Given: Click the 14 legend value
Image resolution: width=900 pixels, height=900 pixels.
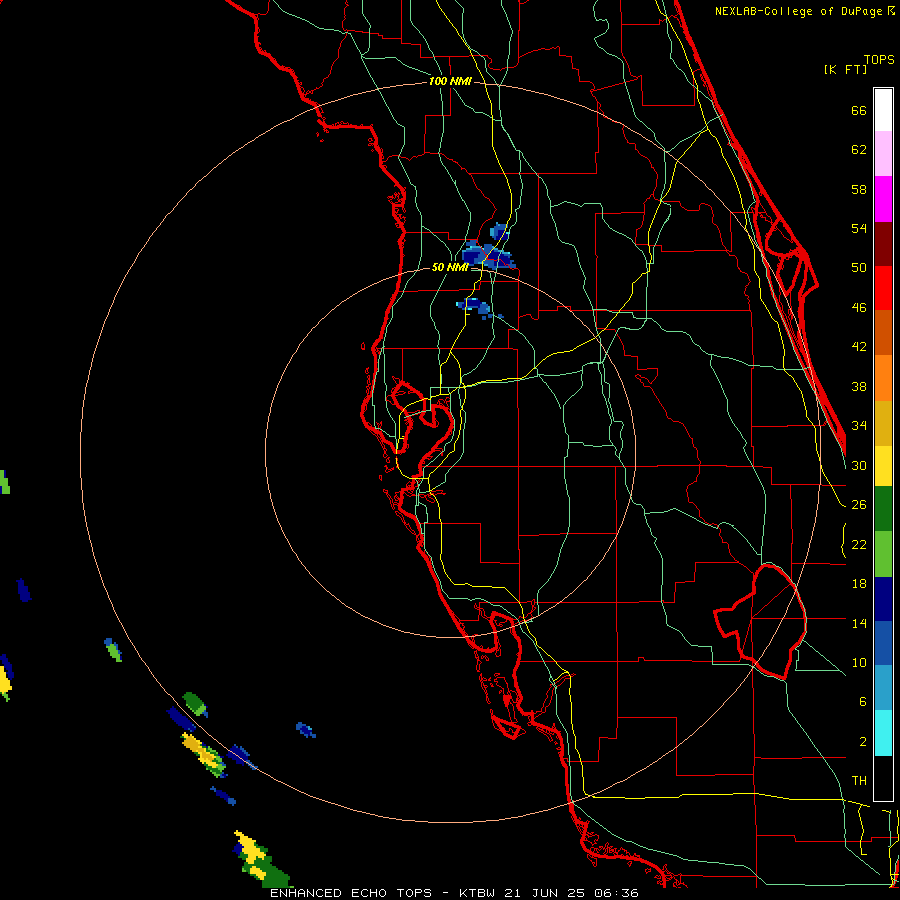Looking at the screenshot, I should coord(859,623).
